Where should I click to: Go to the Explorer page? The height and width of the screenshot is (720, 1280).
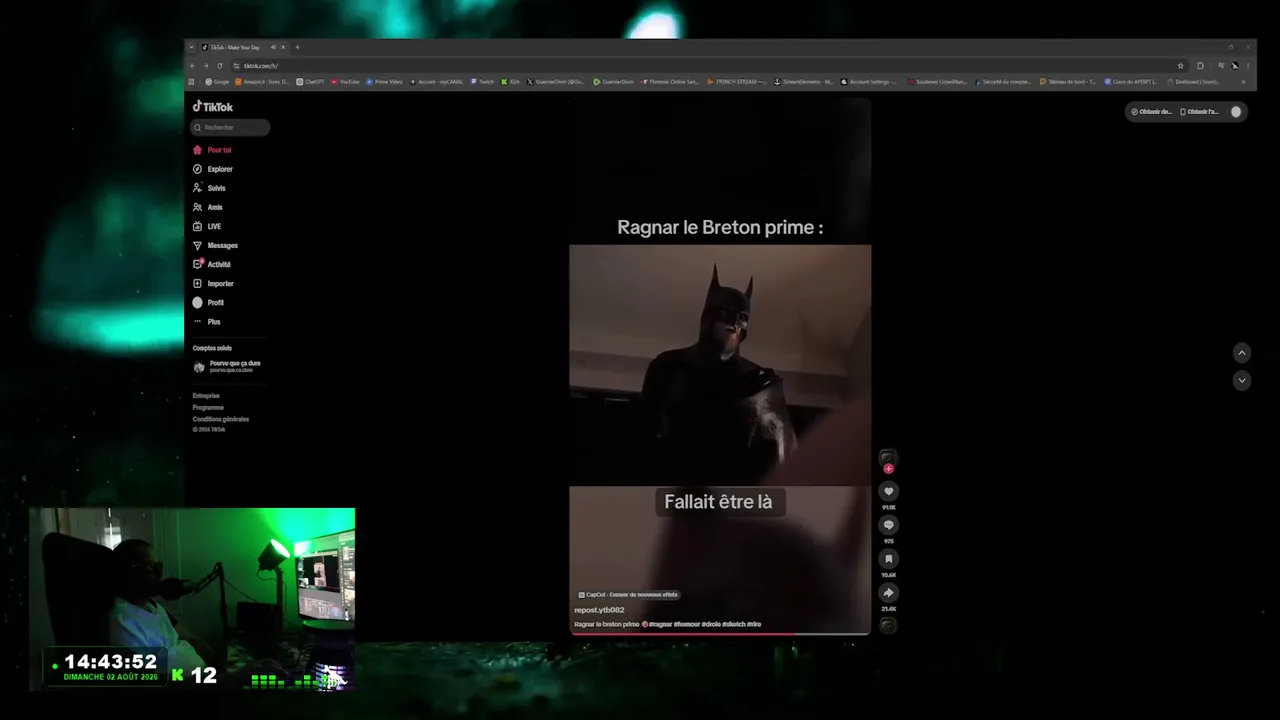pos(213,169)
